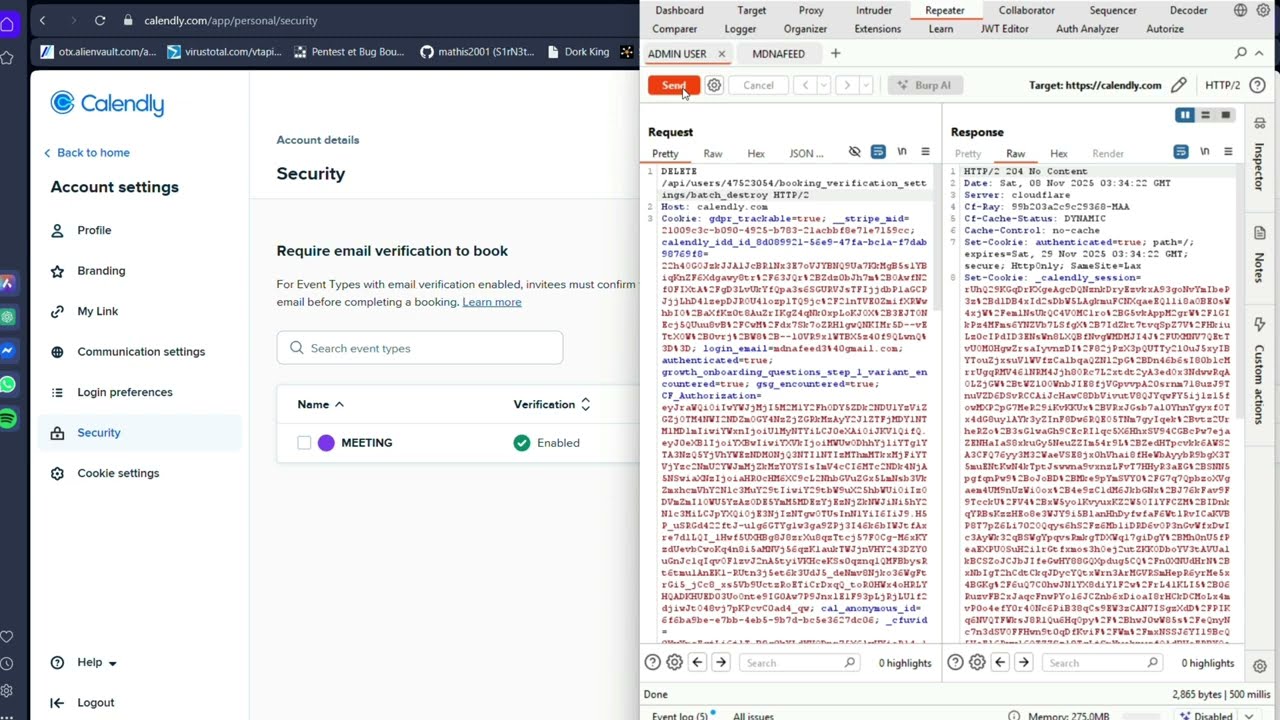Go back home in Calendly sidebar
The width and height of the screenshot is (1280, 720).
[x=86, y=152]
